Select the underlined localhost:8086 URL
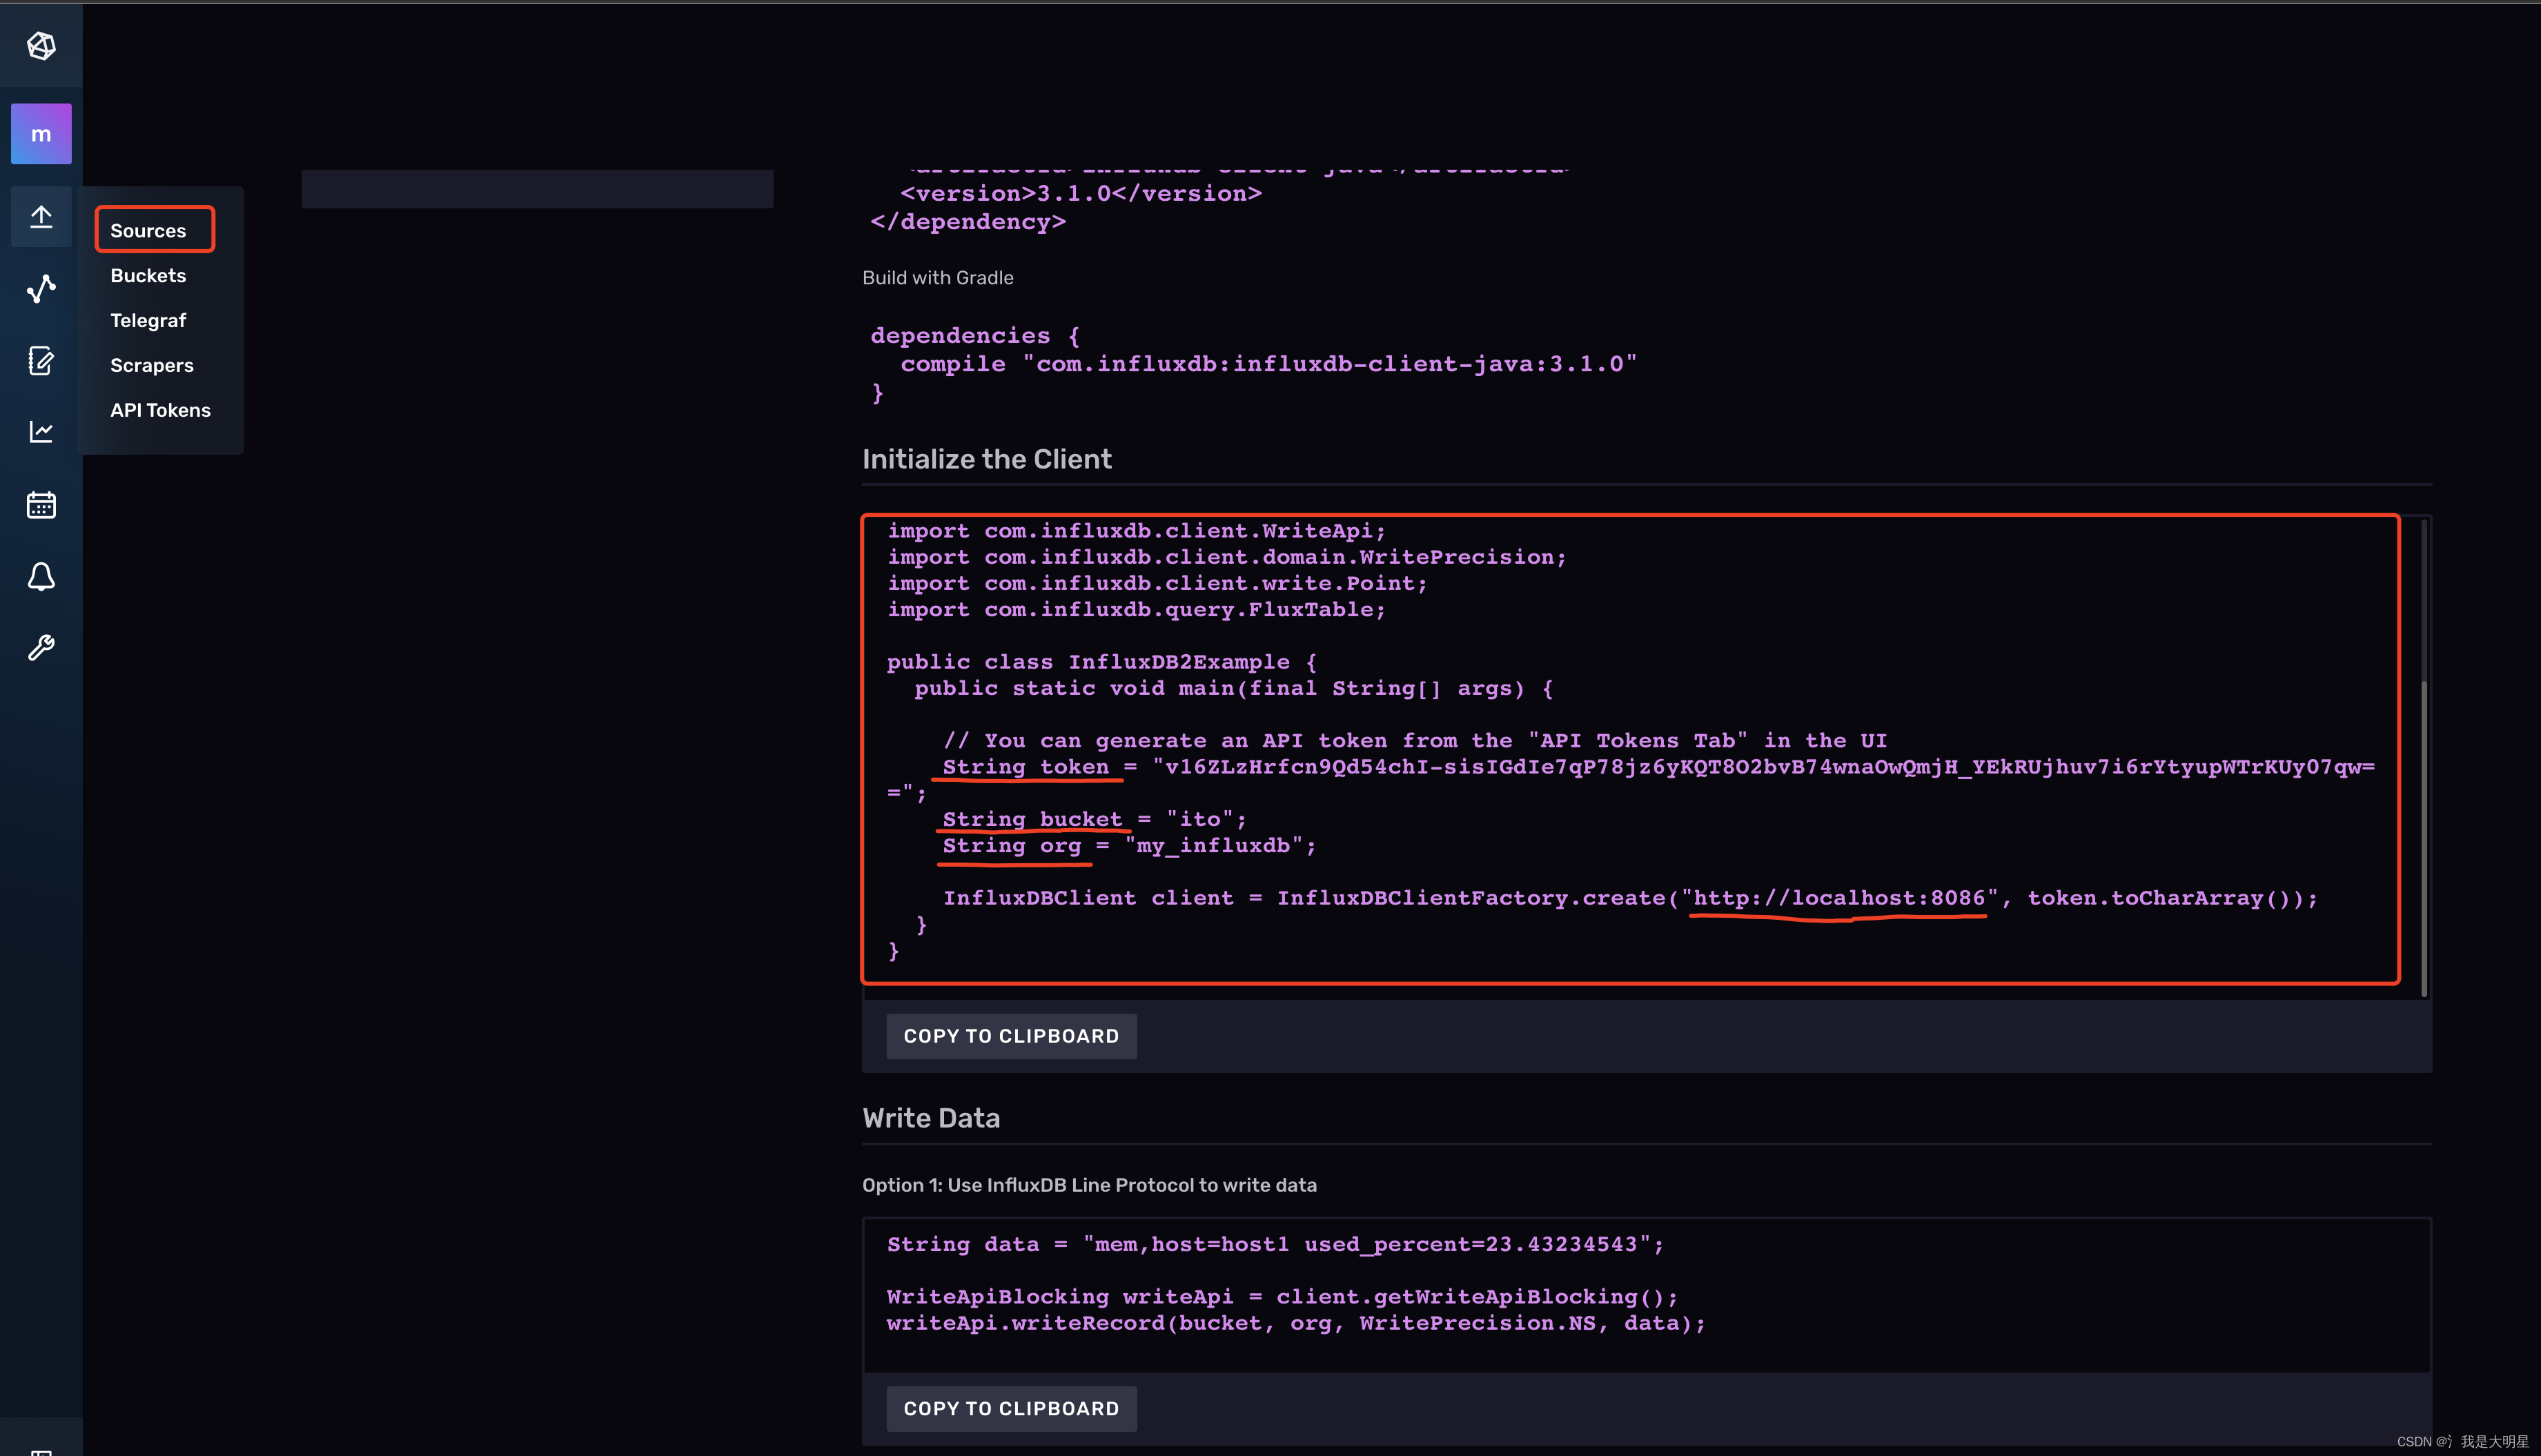The height and width of the screenshot is (1456, 2541). tap(1838, 897)
